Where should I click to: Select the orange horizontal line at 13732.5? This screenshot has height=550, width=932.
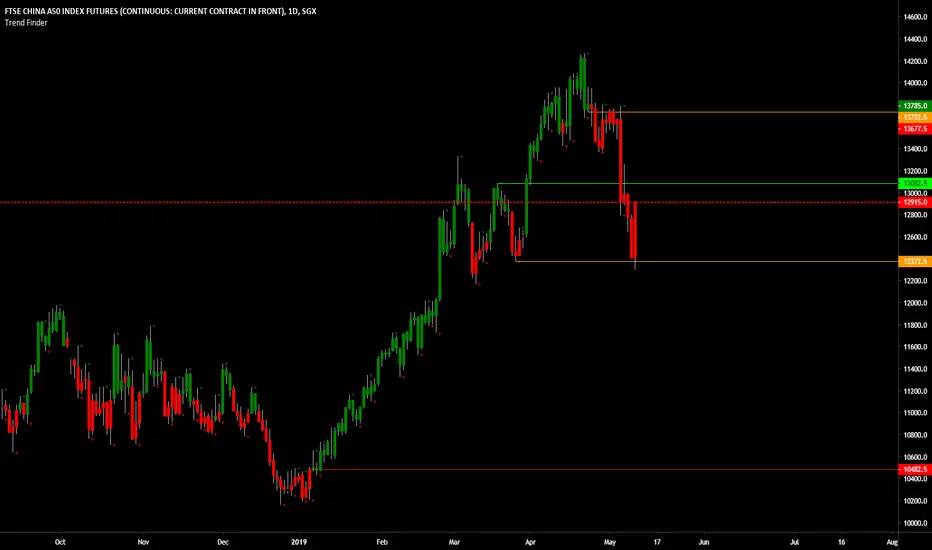point(743,112)
